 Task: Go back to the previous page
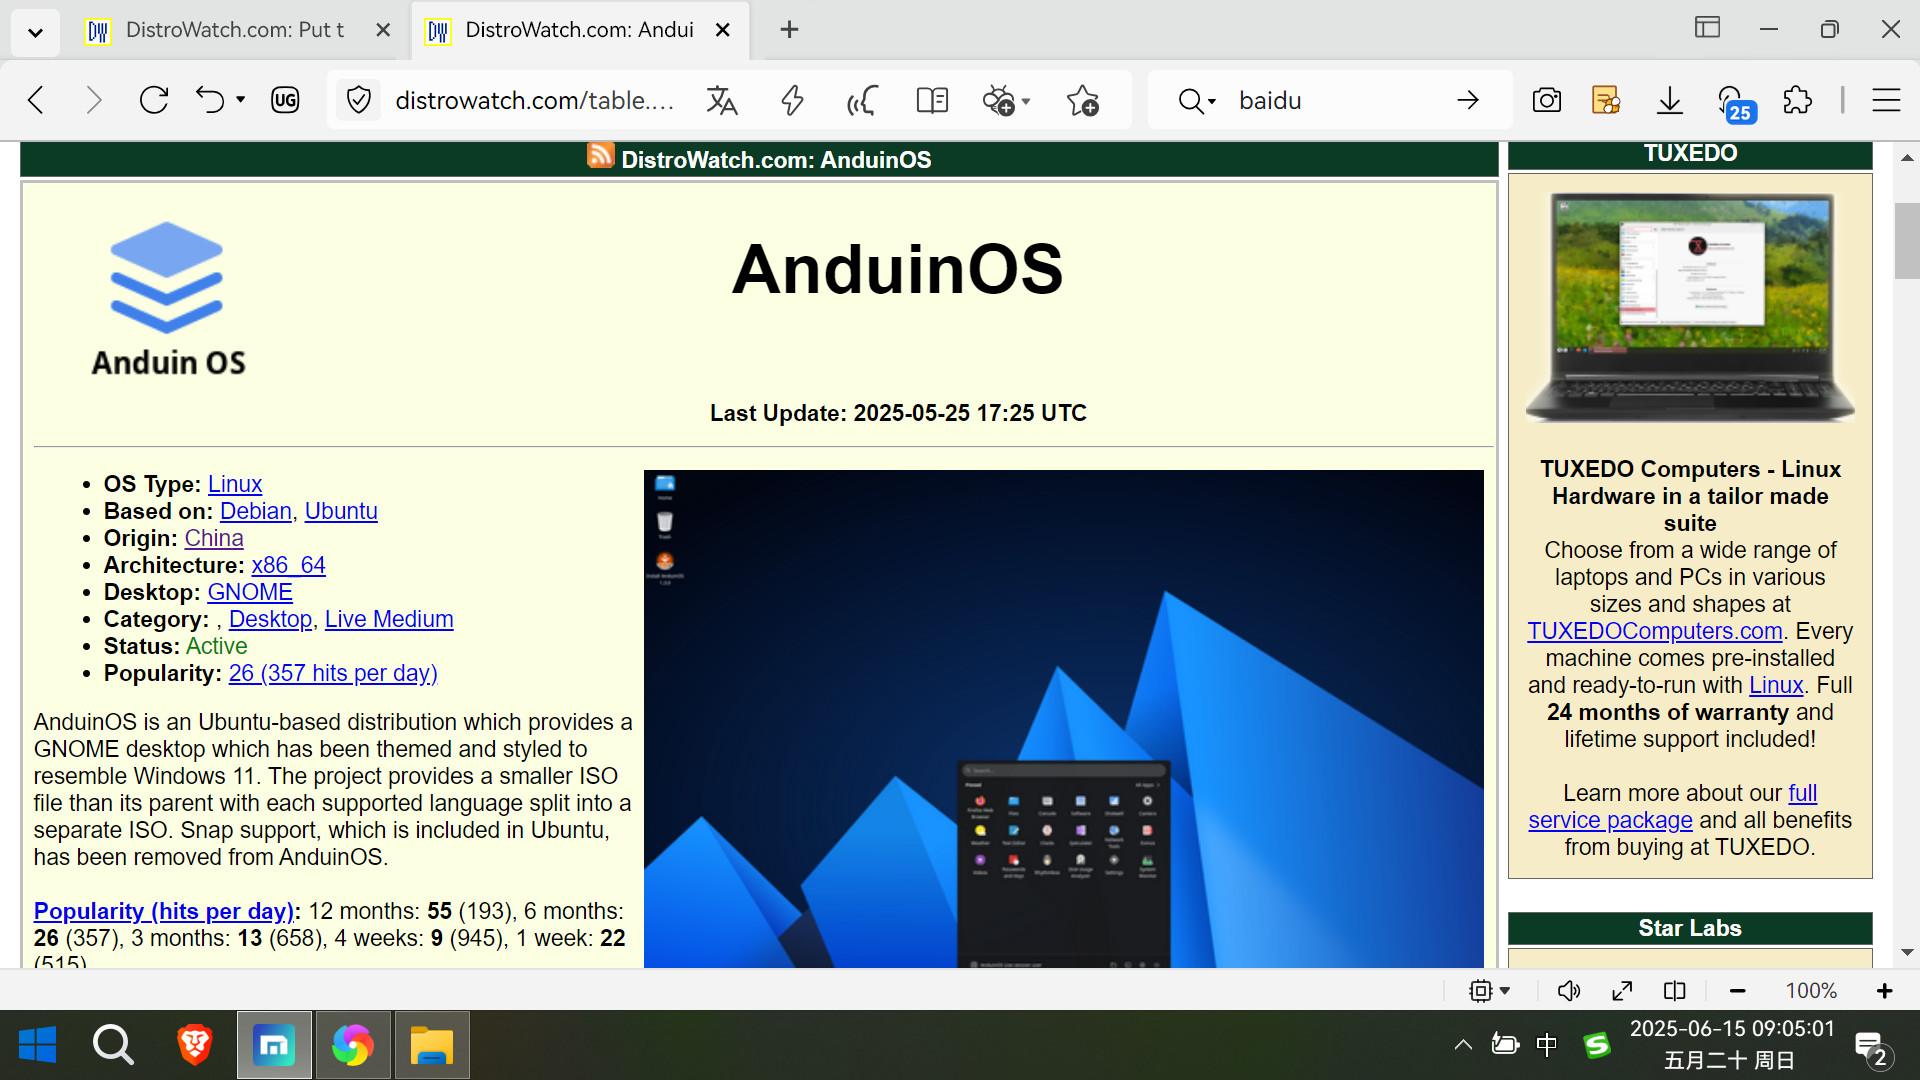(x=37, y=100)
